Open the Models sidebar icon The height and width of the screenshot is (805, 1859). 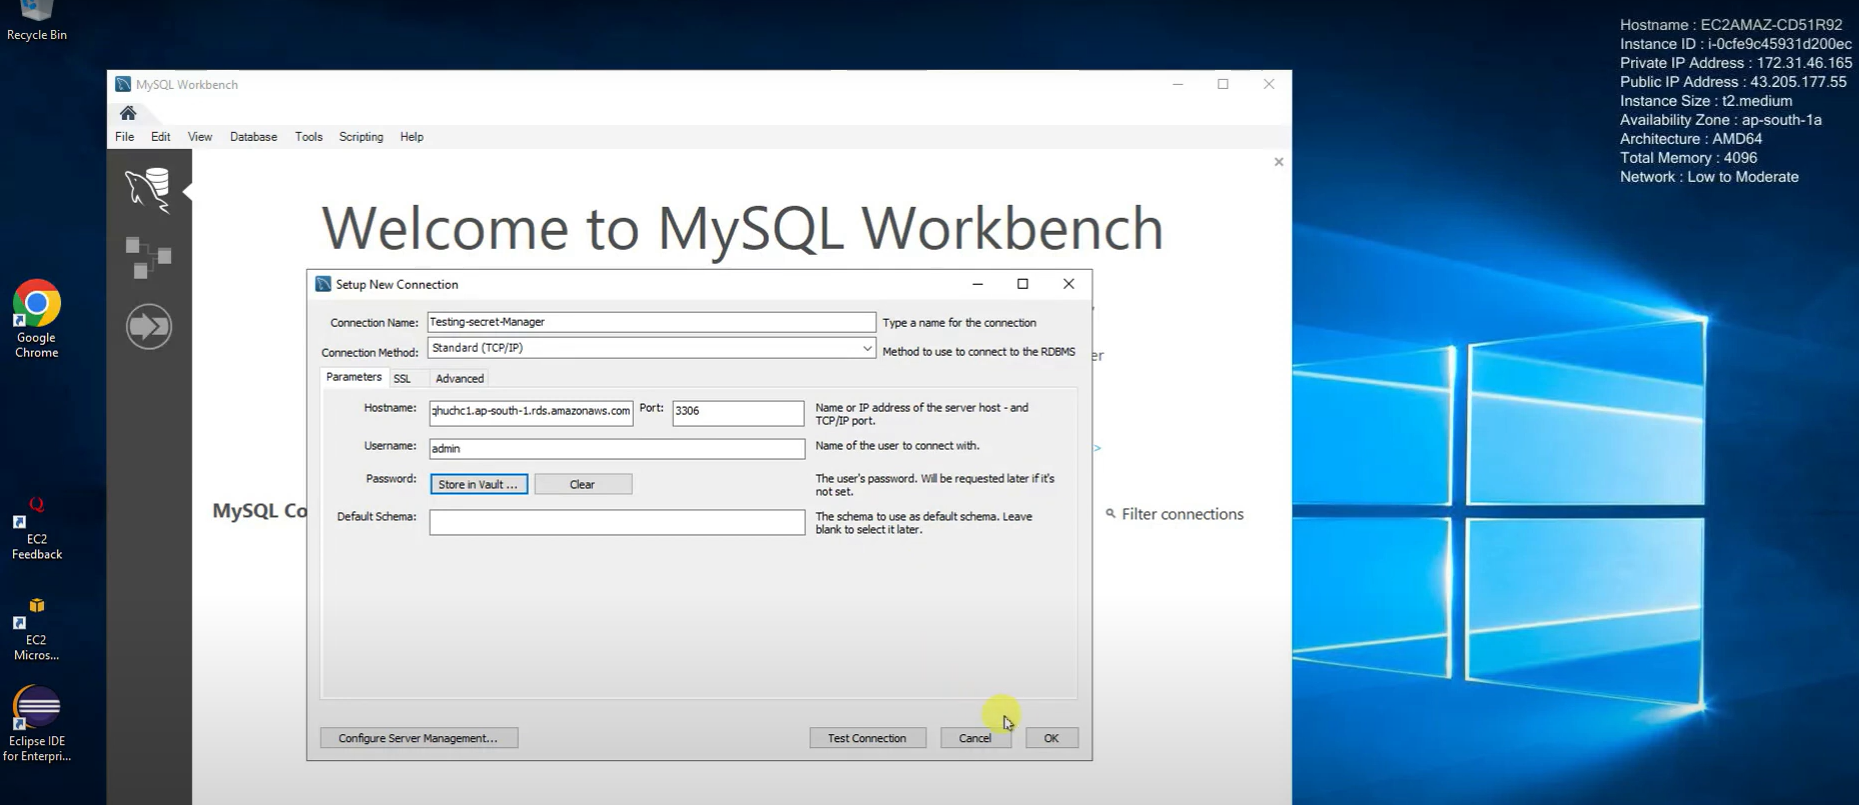148,258
